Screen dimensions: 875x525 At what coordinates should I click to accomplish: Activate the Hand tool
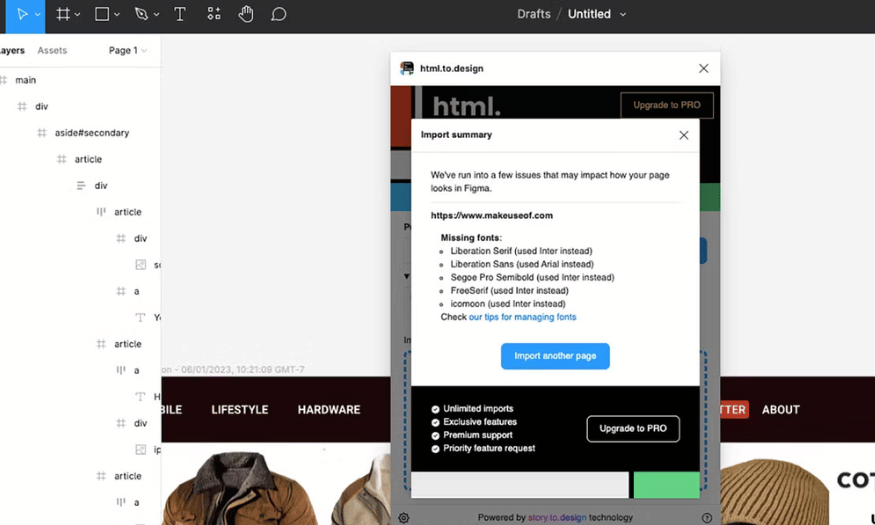[246, 14]
